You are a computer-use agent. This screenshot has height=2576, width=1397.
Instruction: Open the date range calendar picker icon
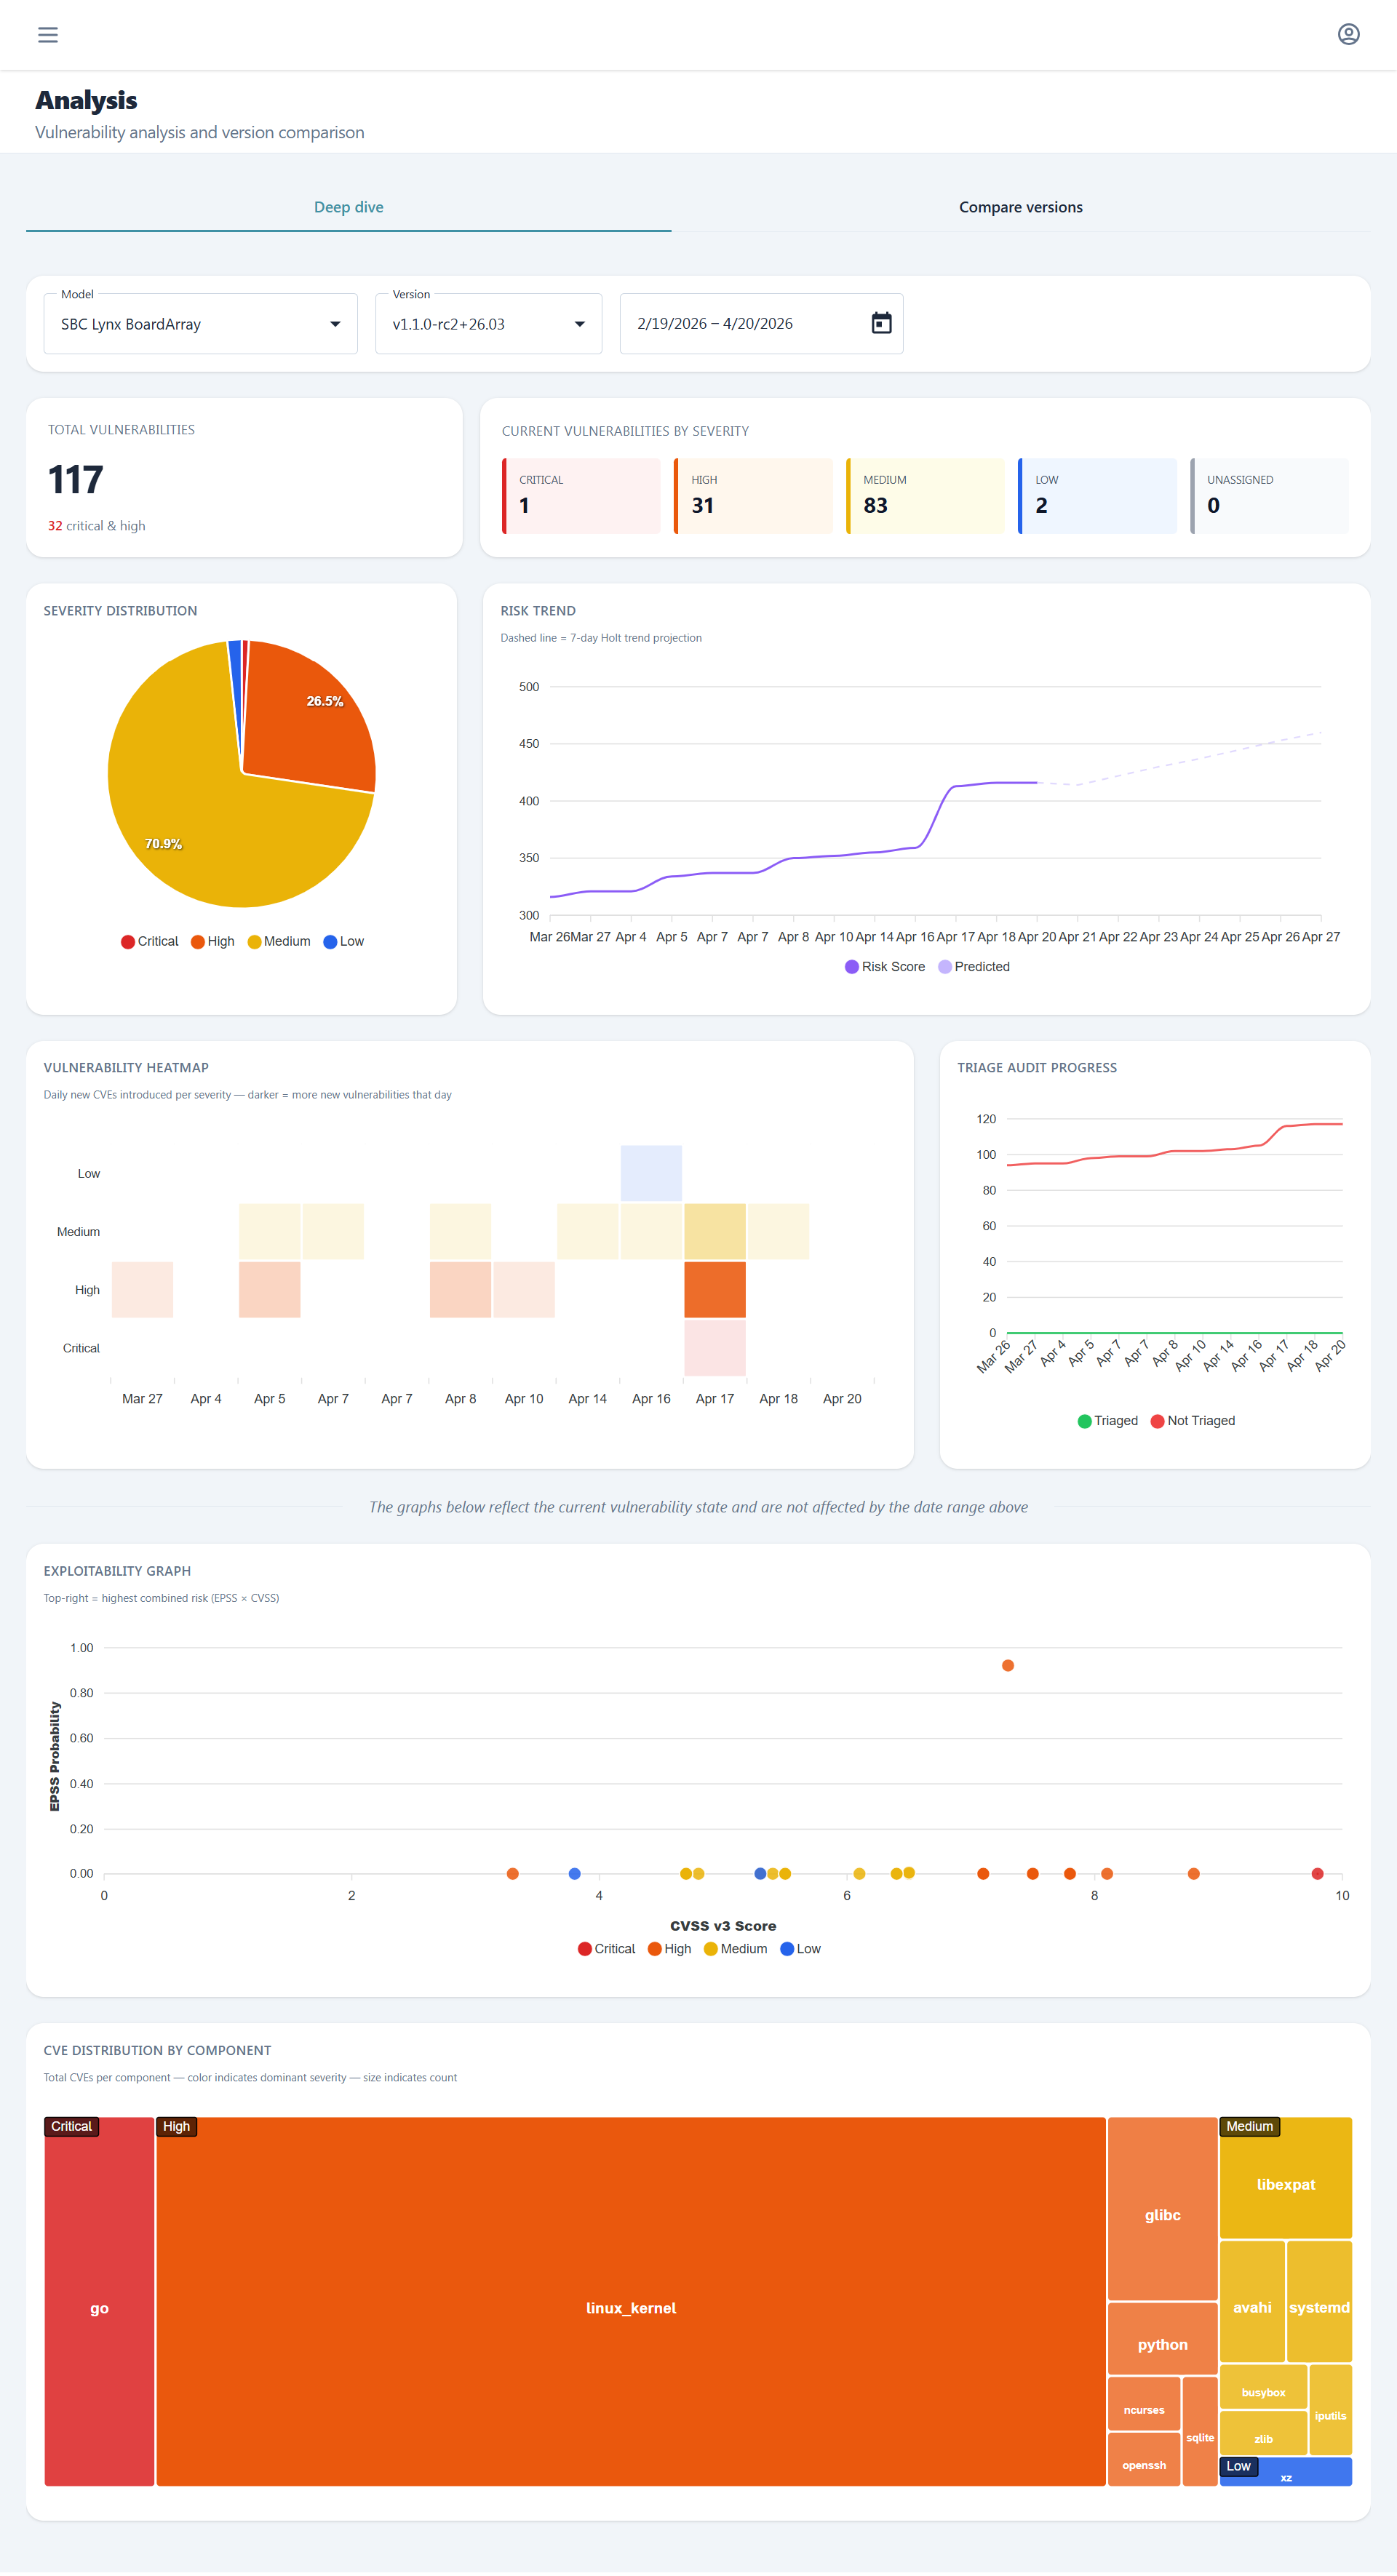[x=881, y=323]
